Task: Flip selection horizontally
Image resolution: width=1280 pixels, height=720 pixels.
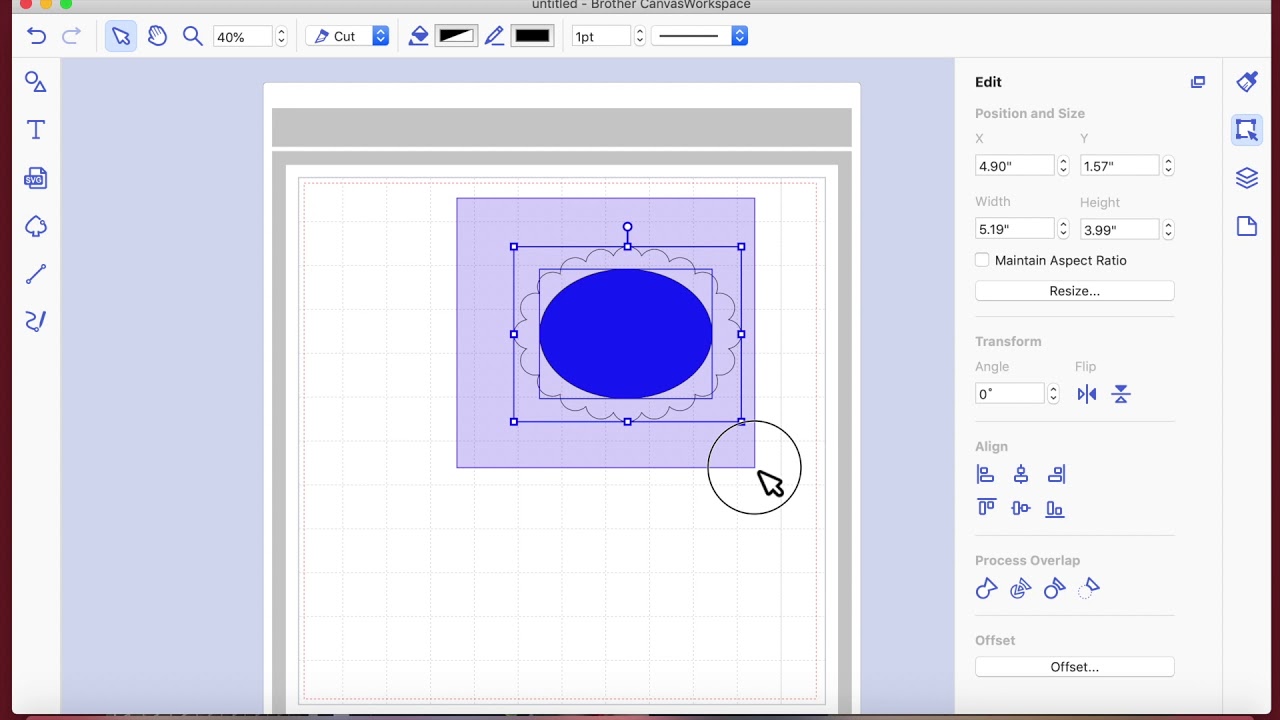Action: click(x=1087, y=394)
